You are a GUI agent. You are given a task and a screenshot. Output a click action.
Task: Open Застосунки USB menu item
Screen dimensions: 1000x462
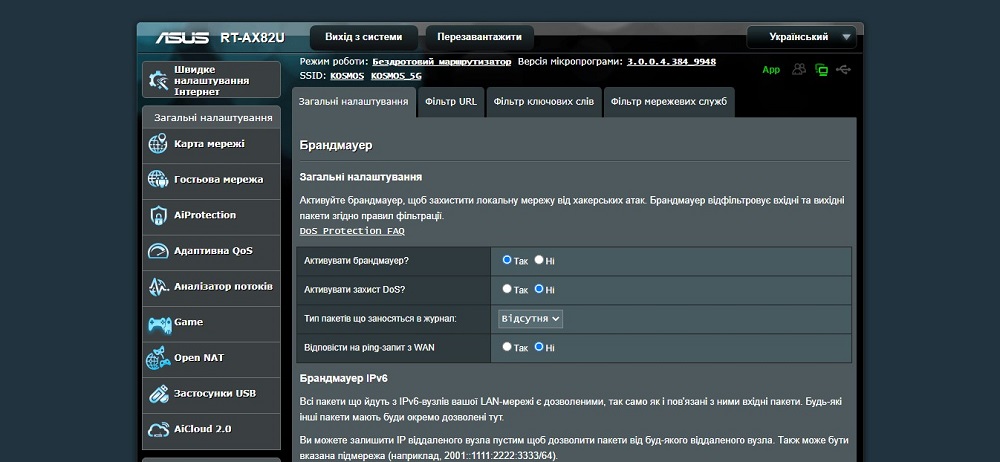click(211, 394)
